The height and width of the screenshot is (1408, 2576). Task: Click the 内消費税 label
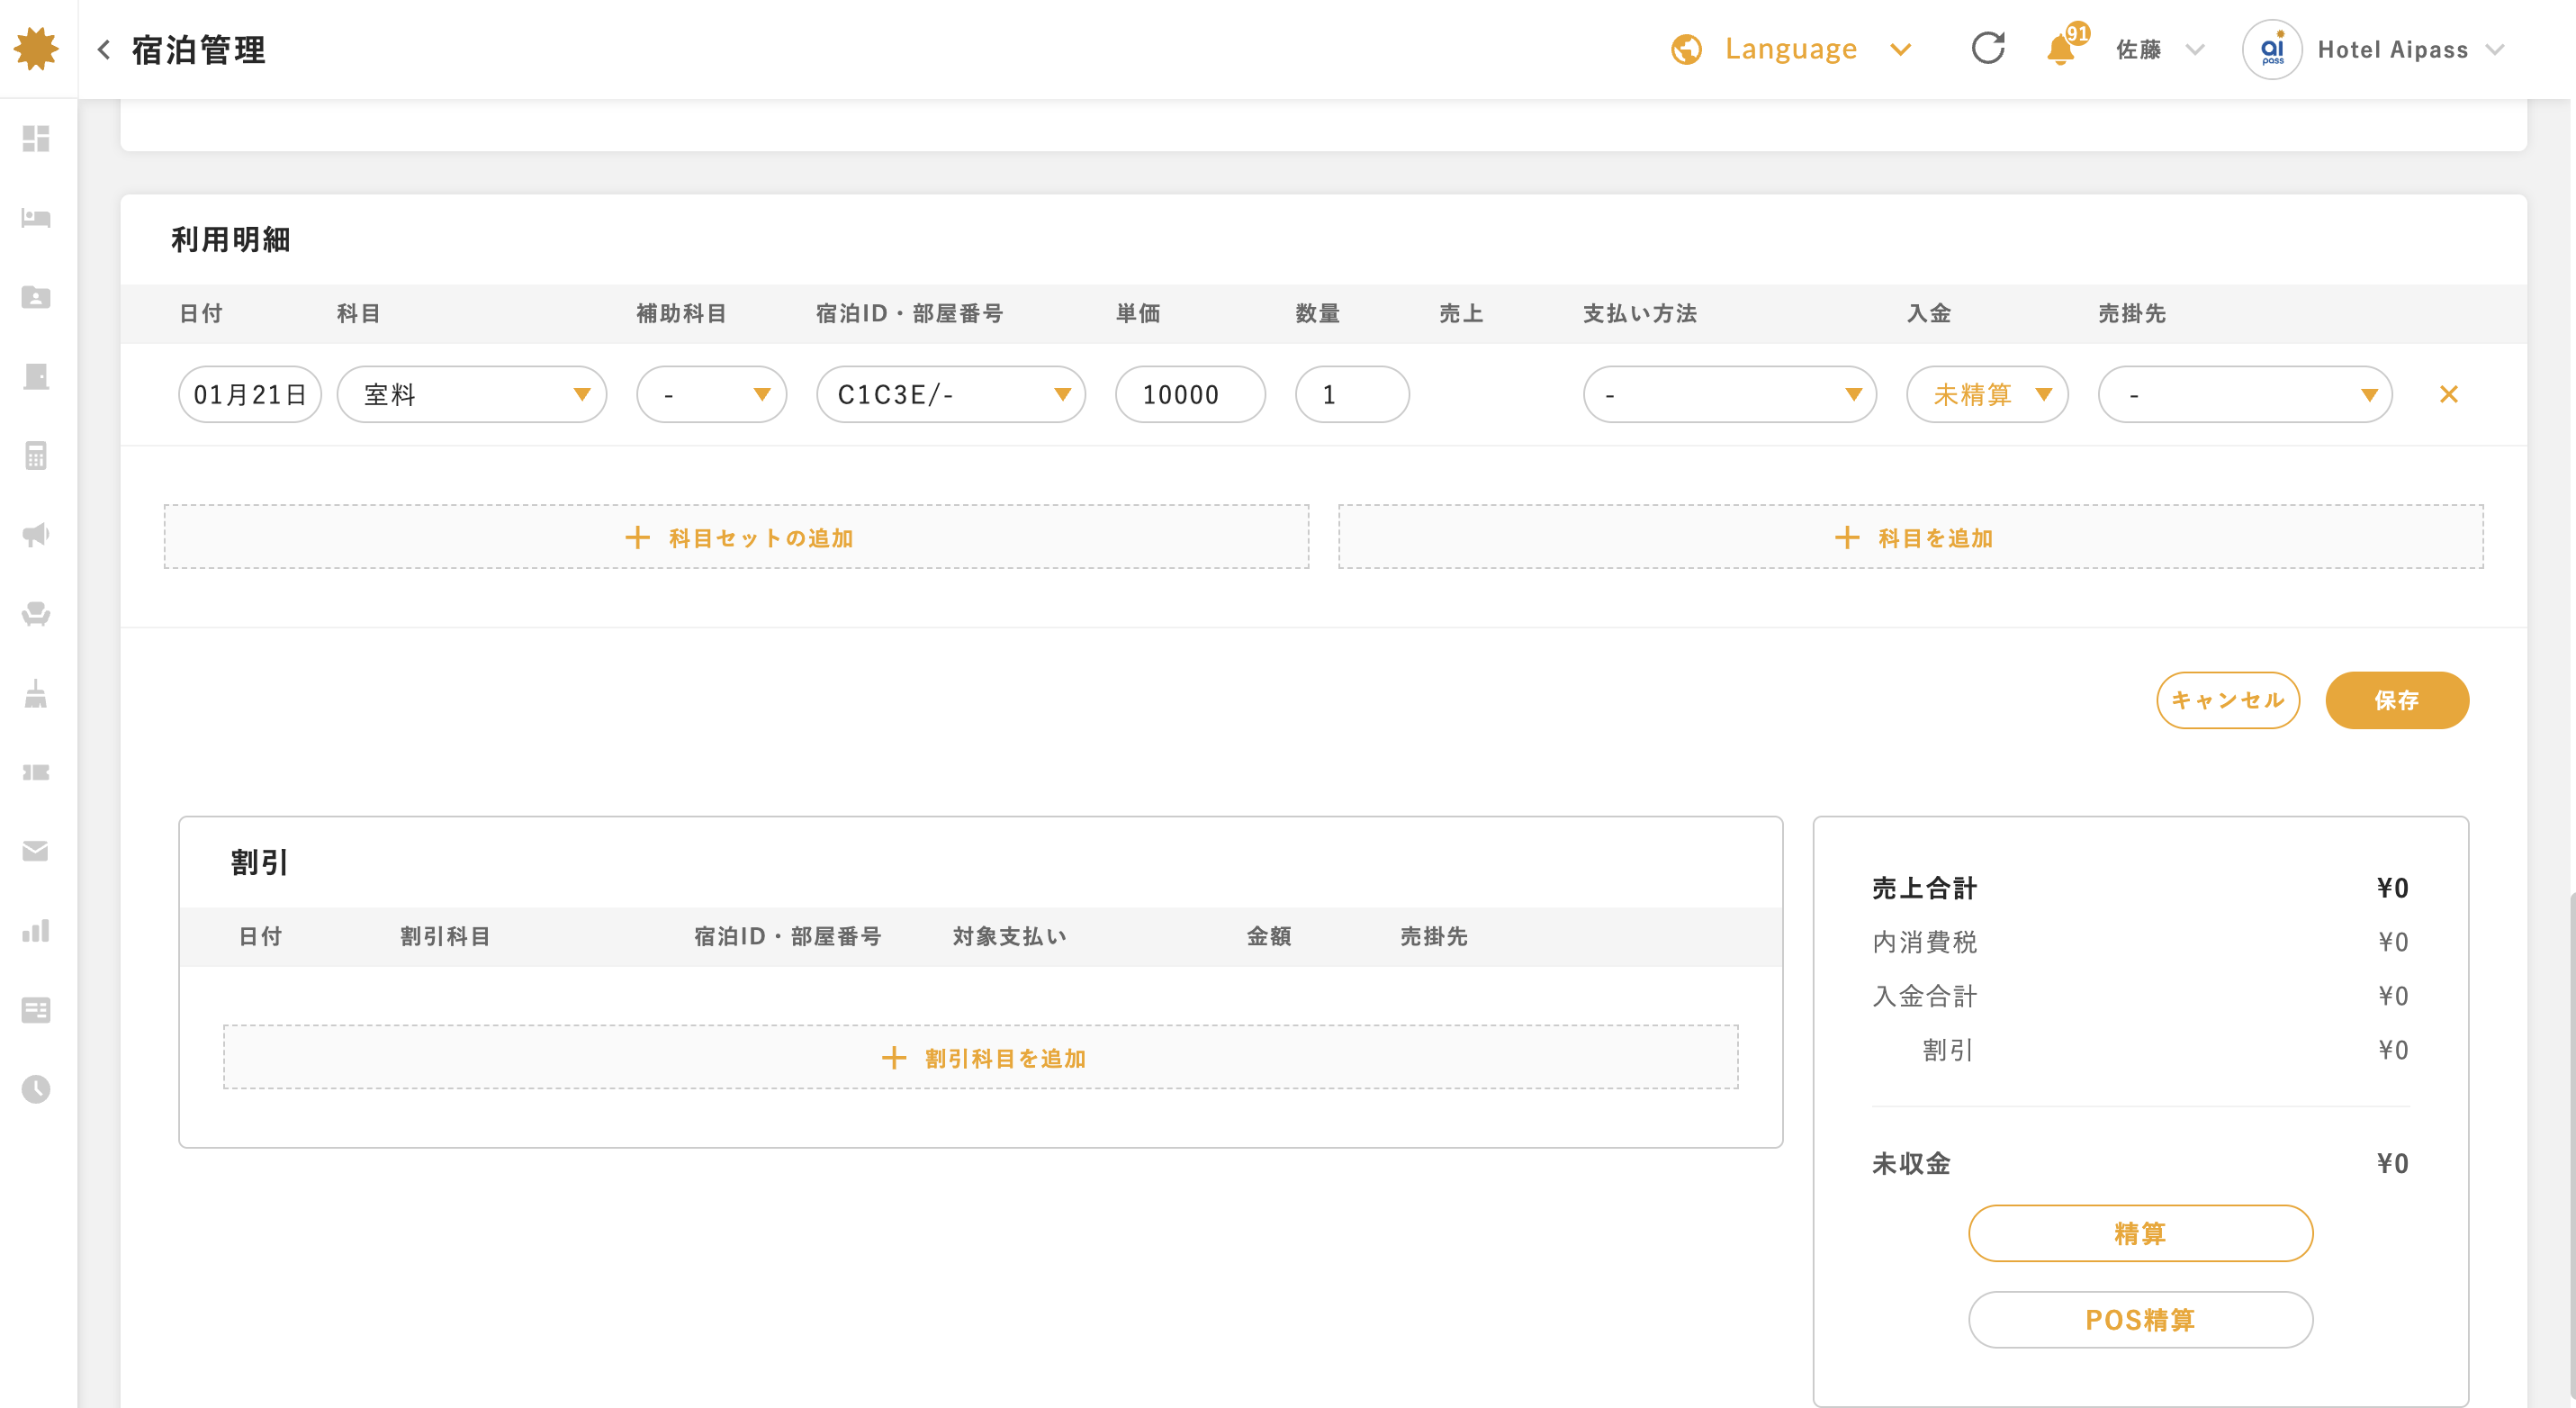1924,942
